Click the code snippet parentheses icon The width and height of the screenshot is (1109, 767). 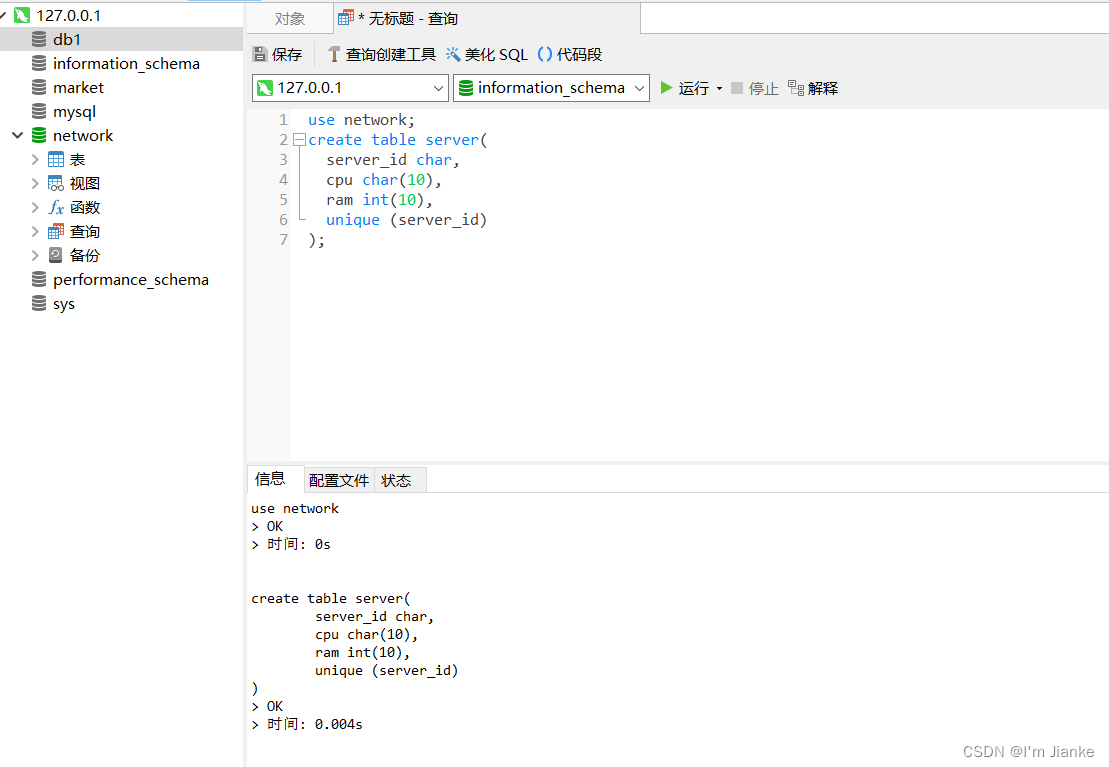(x=545, y=54)
